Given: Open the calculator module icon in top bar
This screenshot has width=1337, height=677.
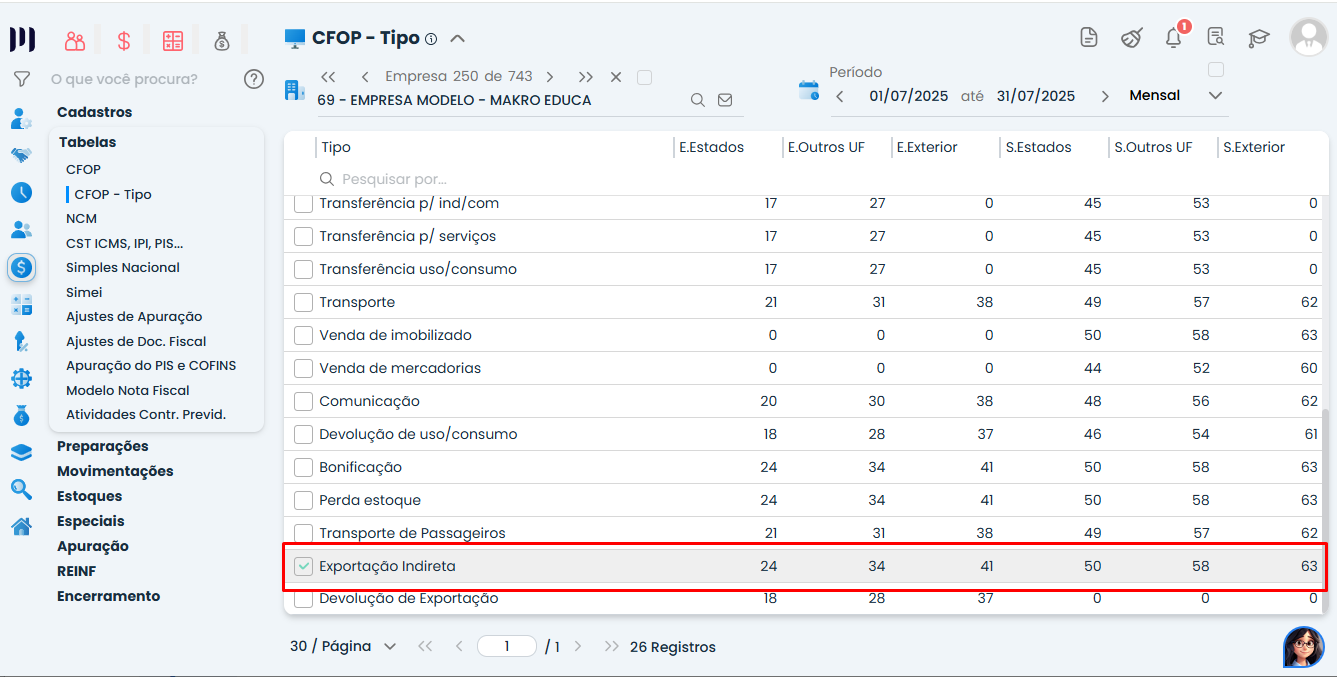Looking at the screenshot, I should [173, 41].
